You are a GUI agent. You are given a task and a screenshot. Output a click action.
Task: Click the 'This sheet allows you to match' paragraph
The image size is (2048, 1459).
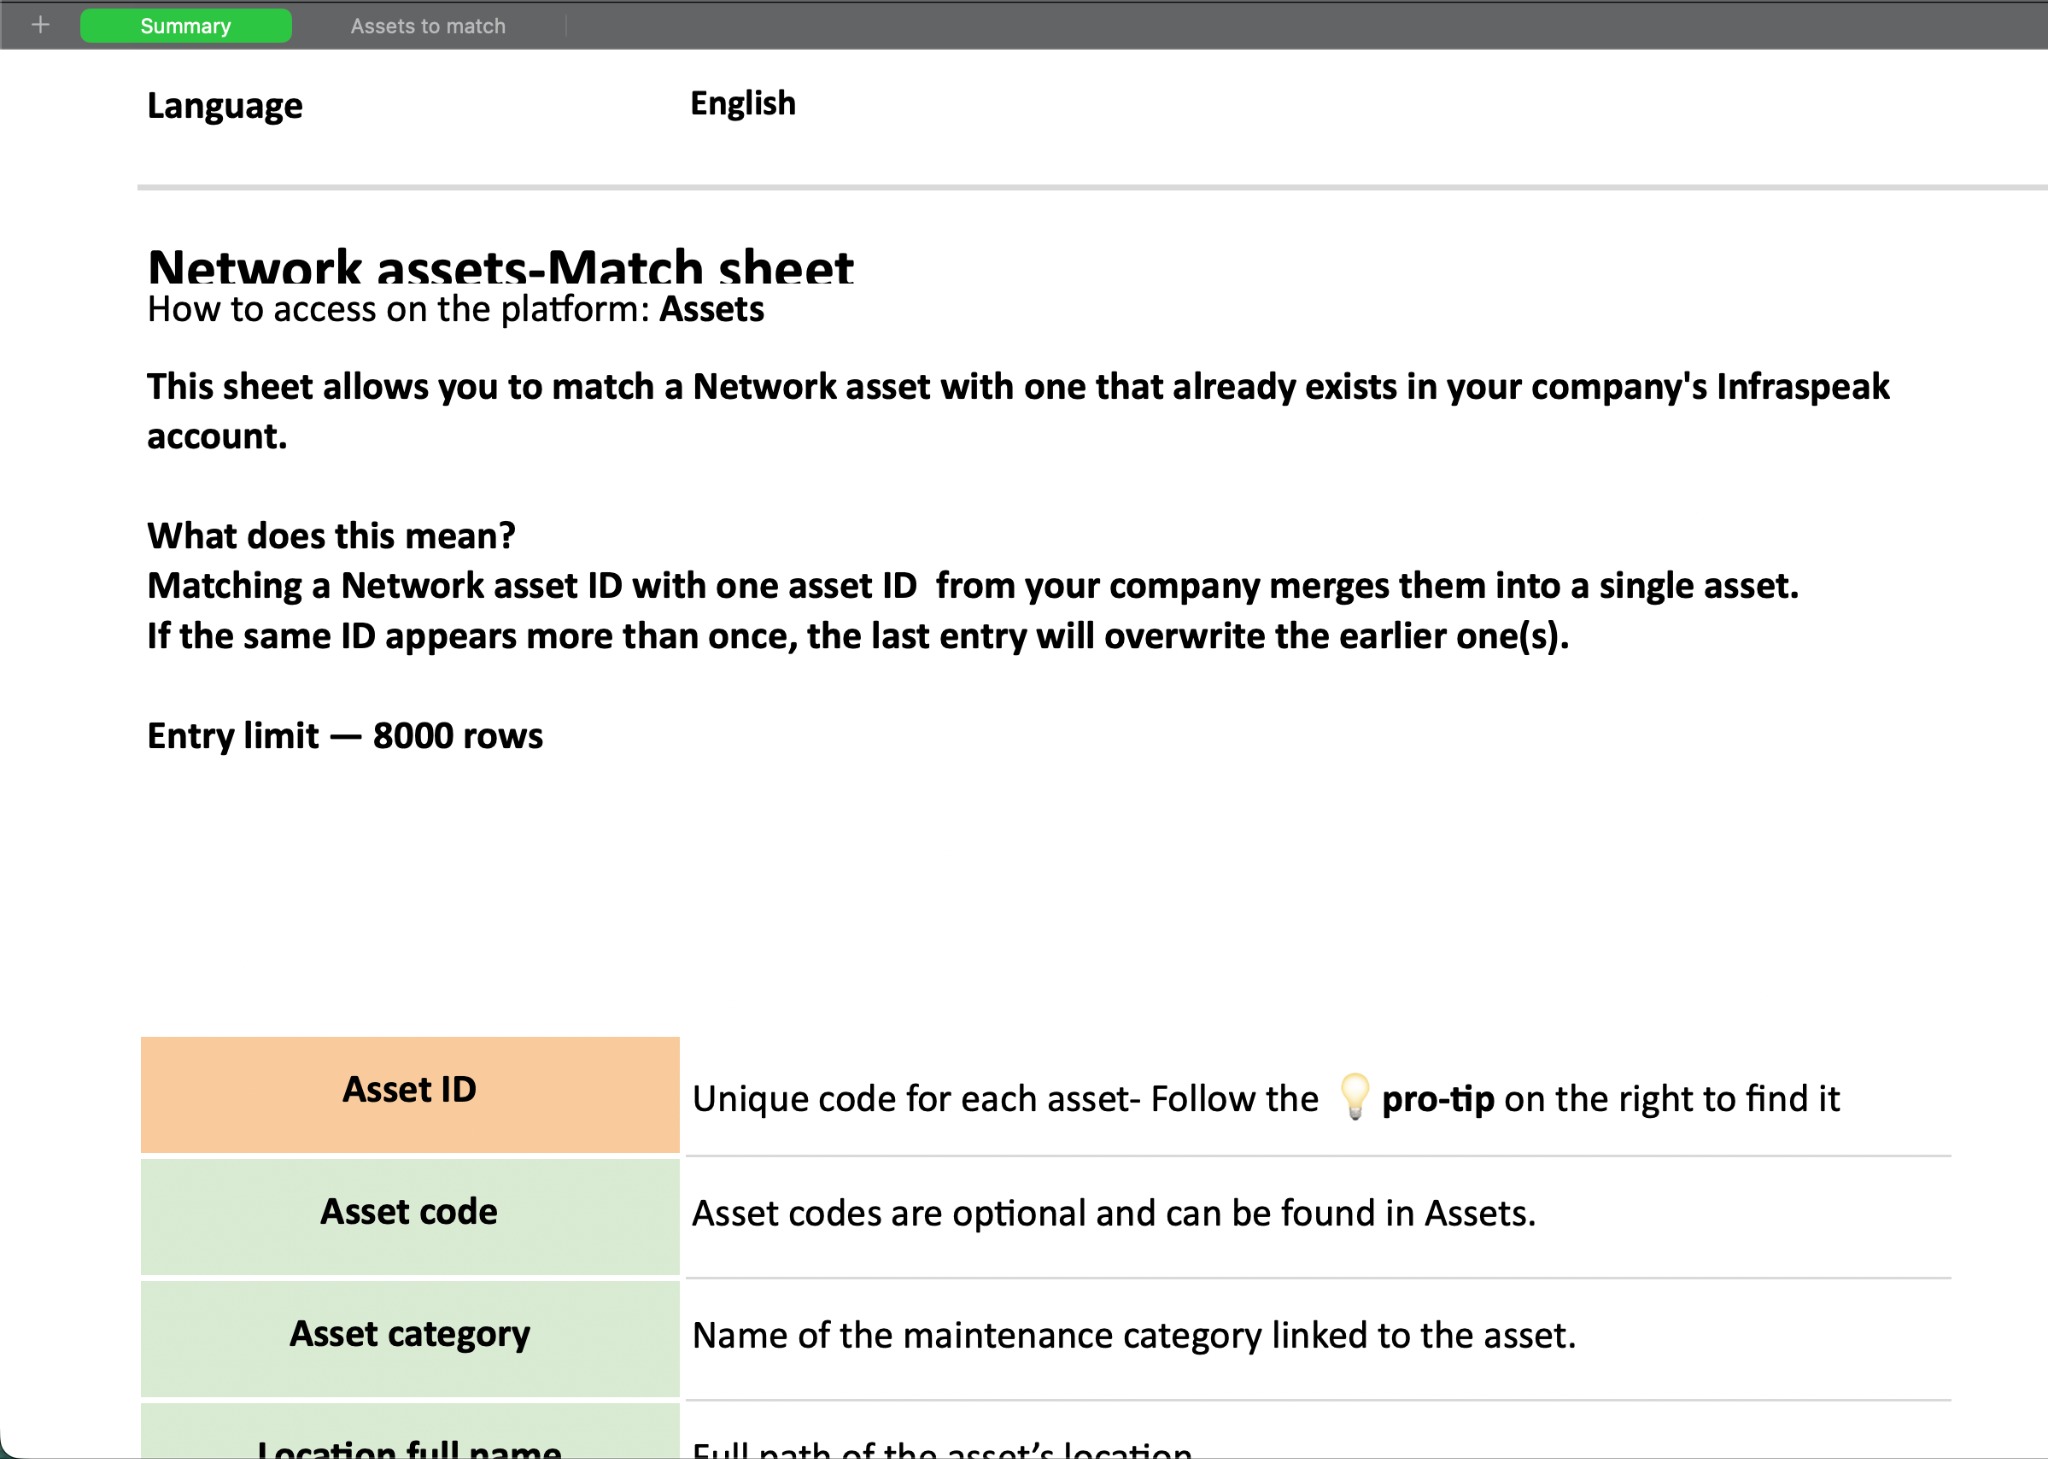pyautogui.click(x=1017, y=388)
